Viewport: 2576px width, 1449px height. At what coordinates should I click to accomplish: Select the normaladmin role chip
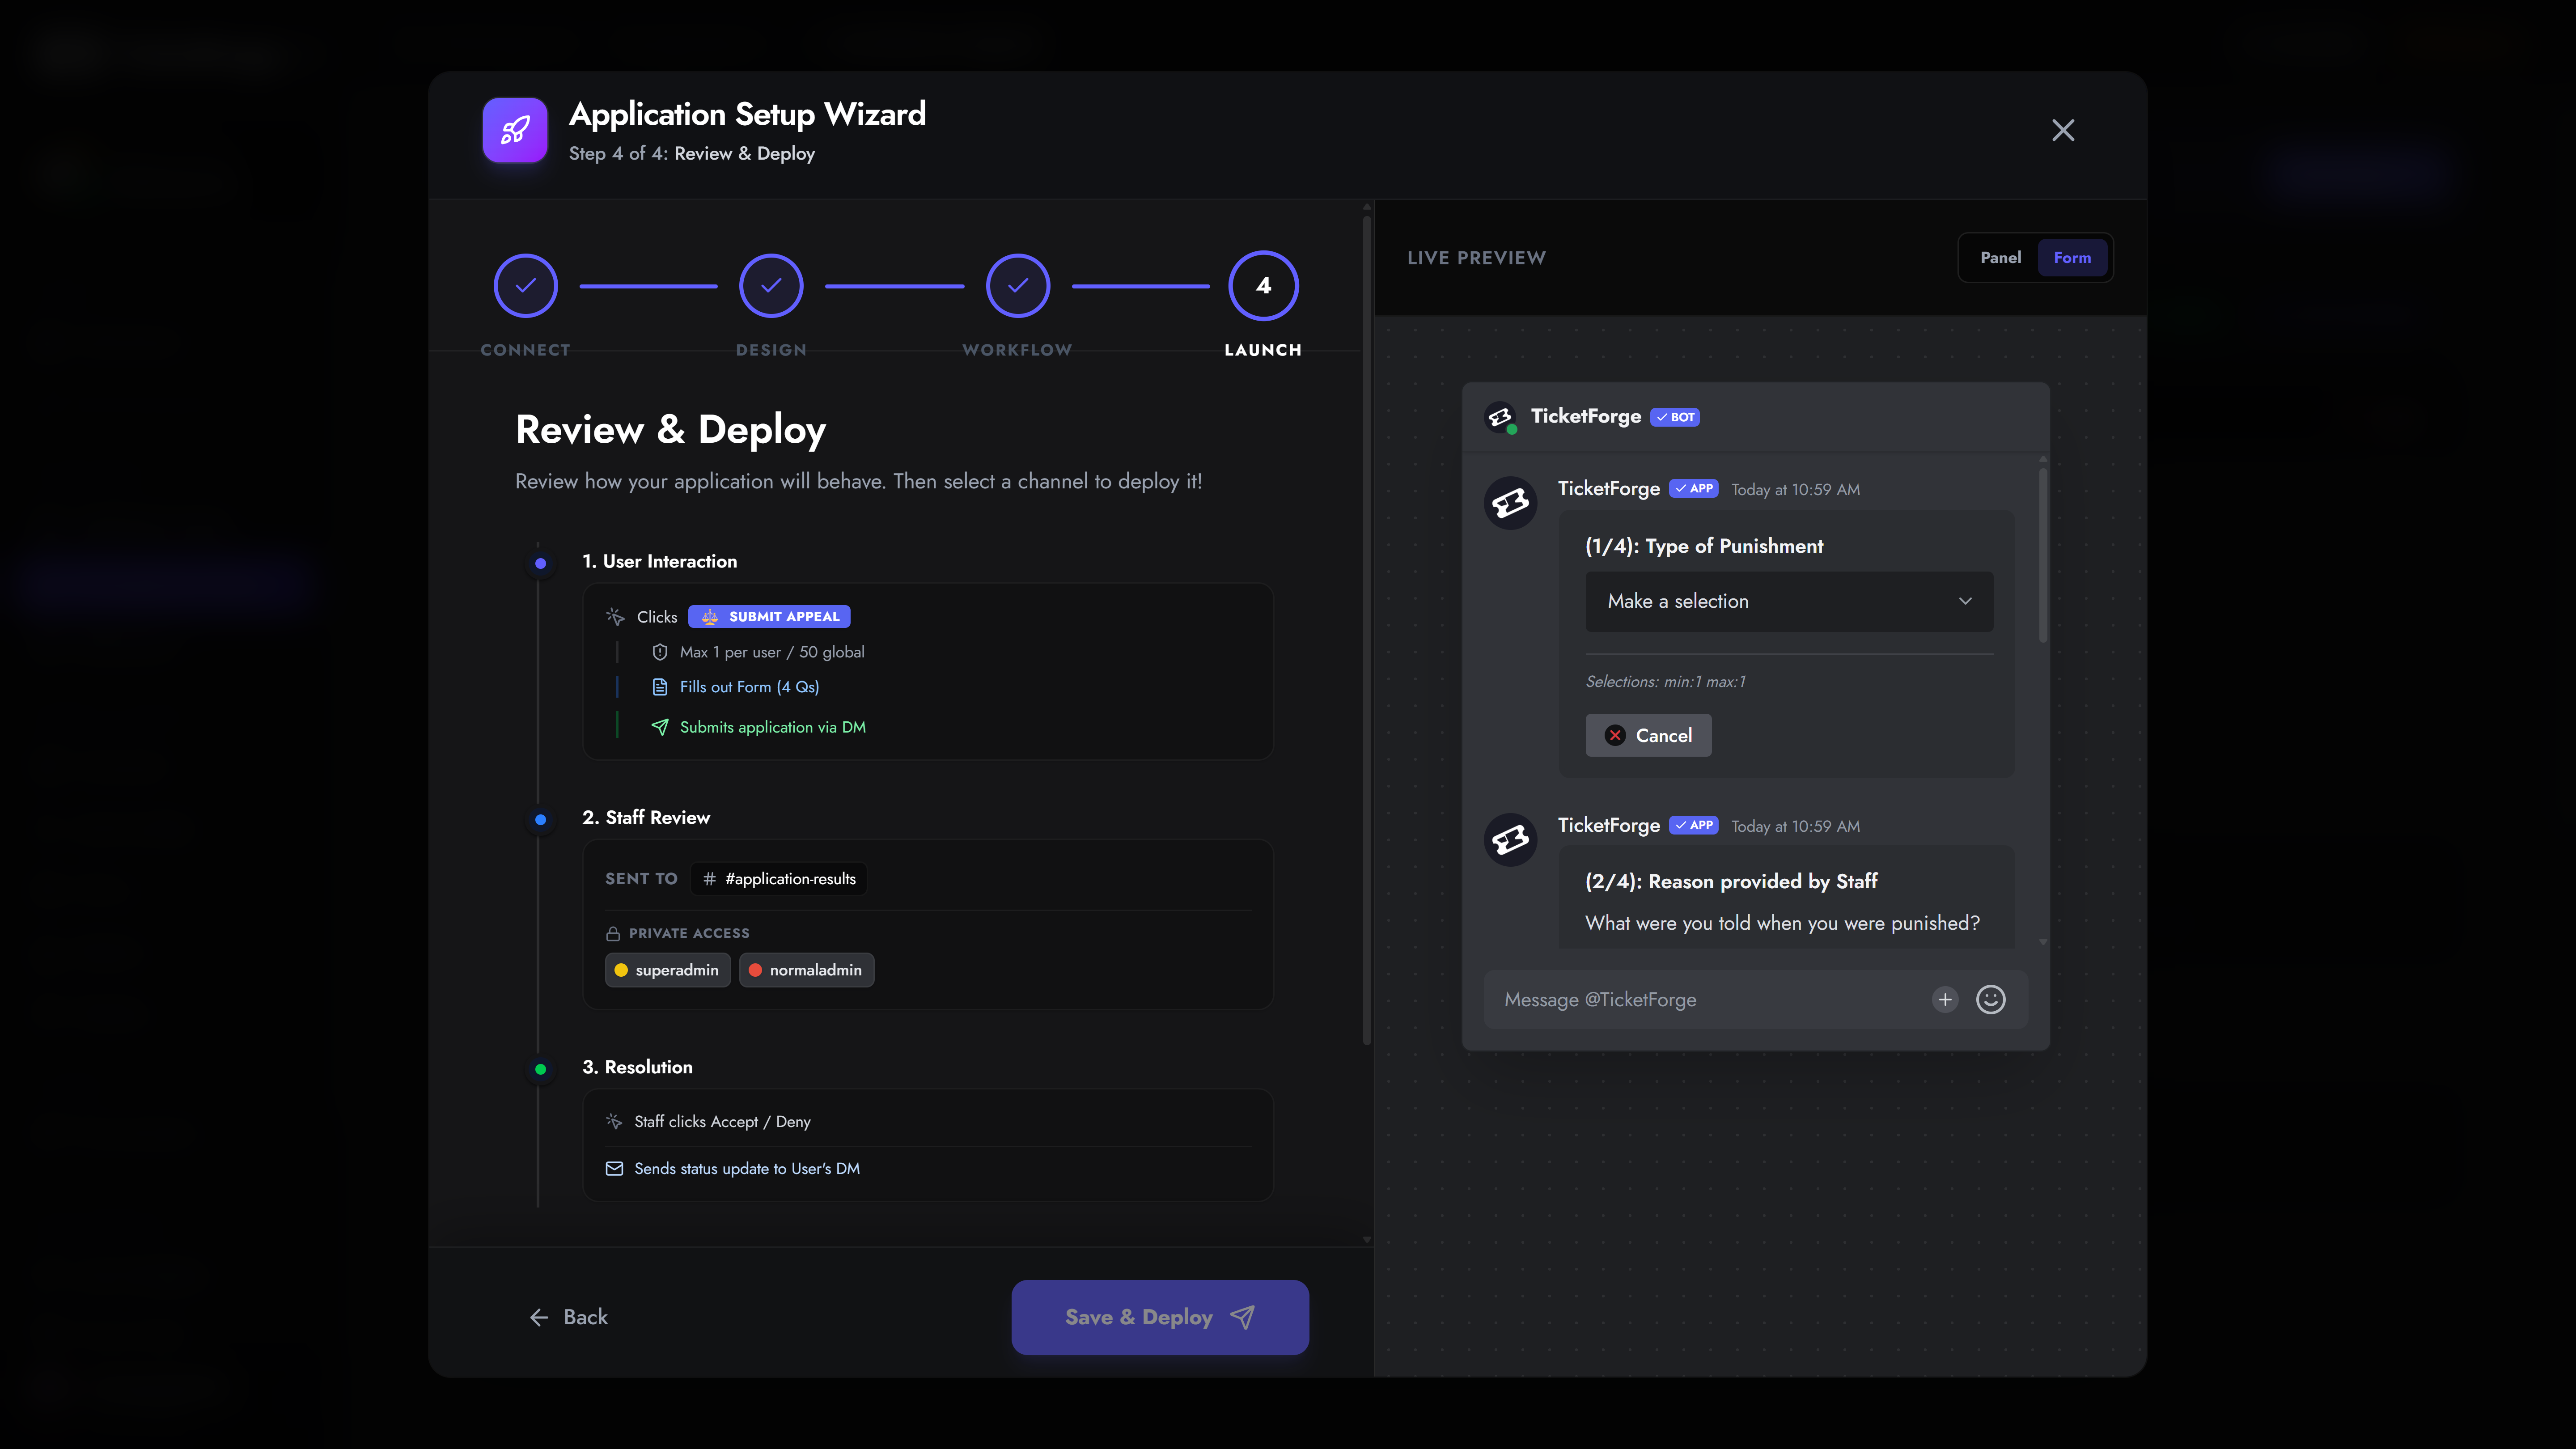(806, 970)
